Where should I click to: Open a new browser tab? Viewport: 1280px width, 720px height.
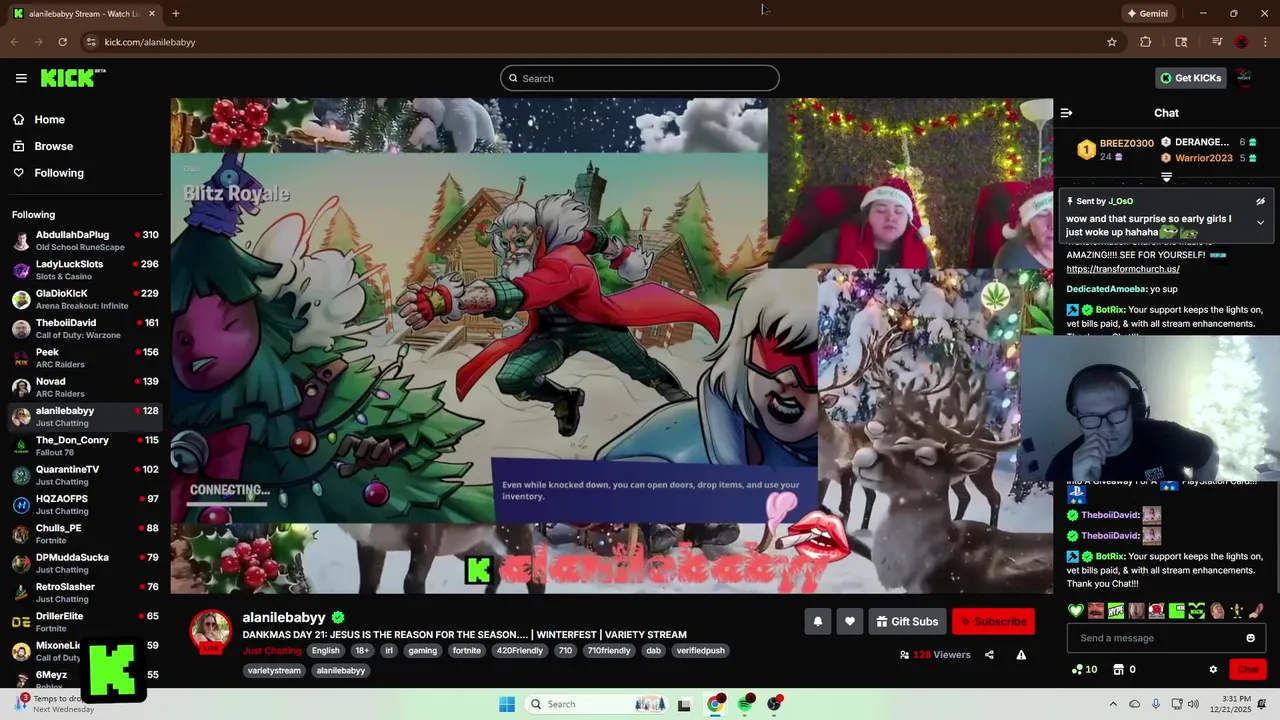click(x=176, y=14)
